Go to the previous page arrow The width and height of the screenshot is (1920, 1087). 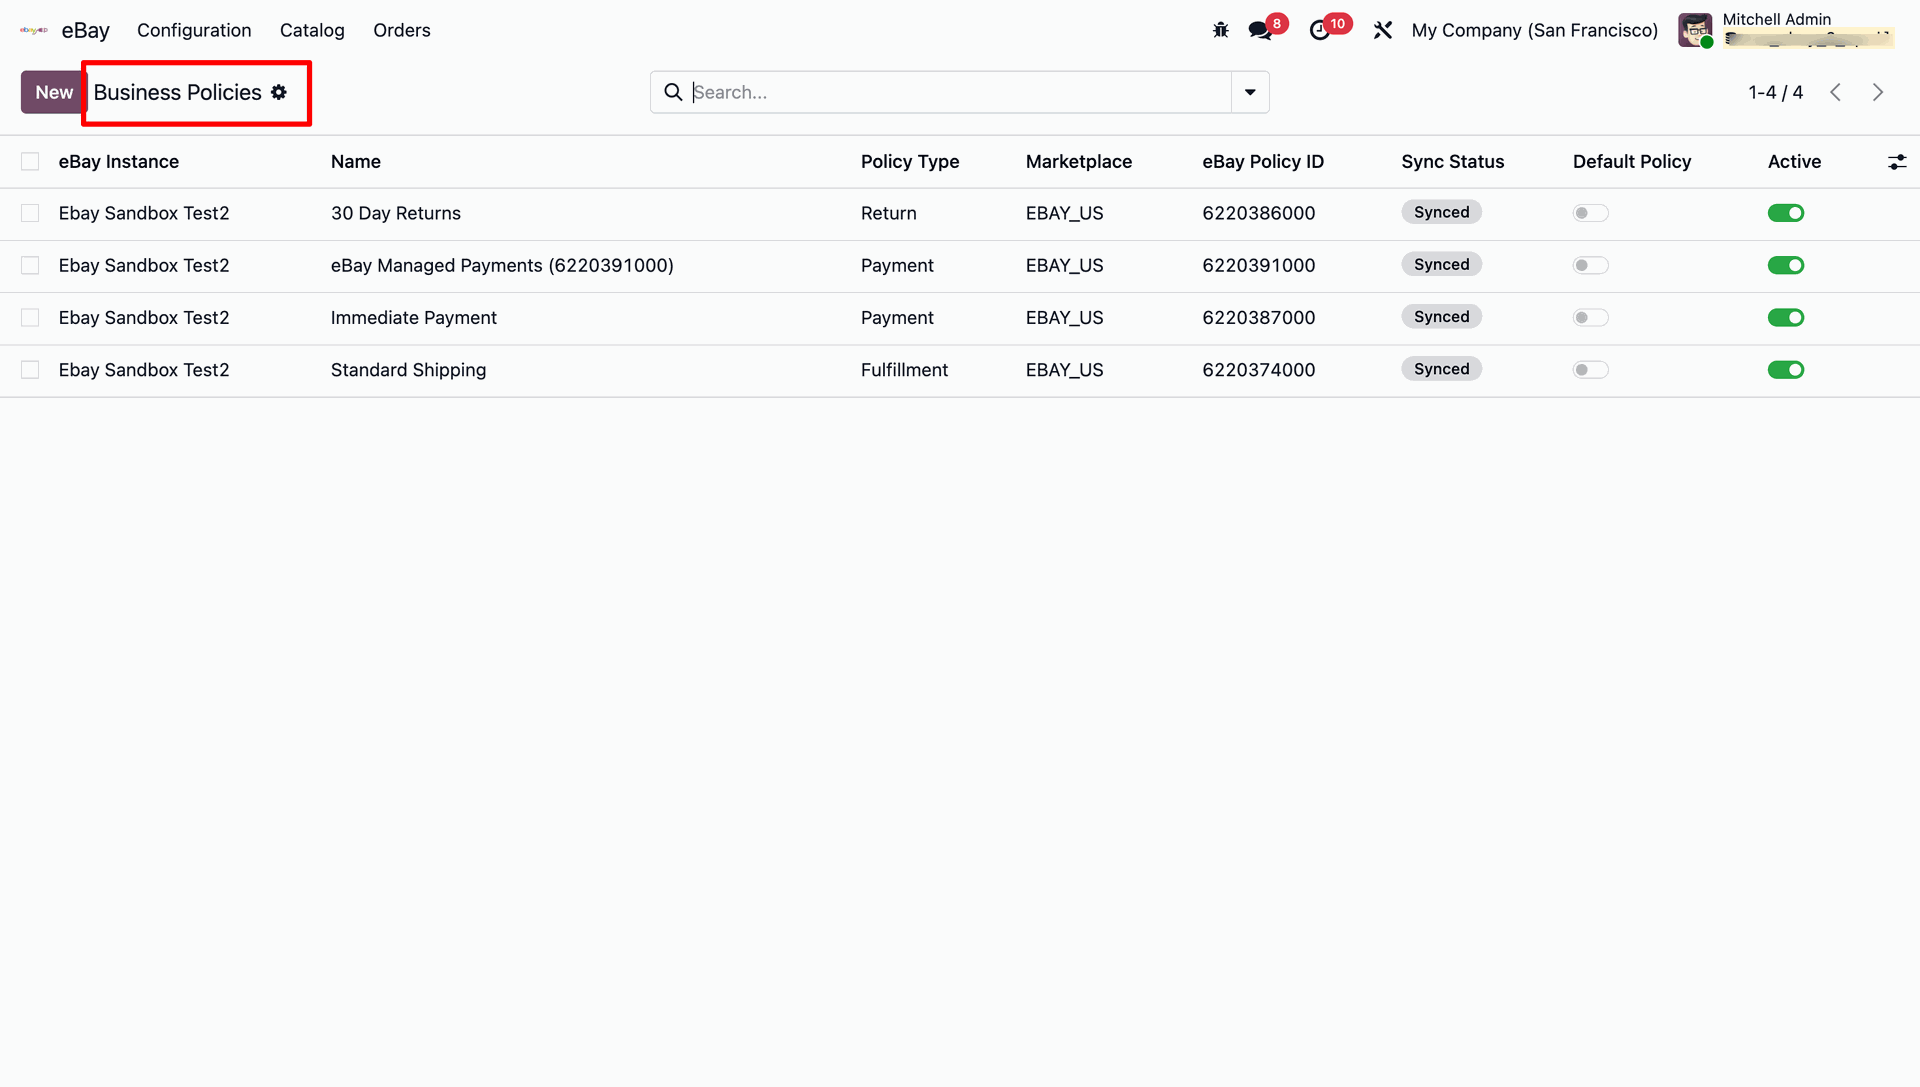1835,92
